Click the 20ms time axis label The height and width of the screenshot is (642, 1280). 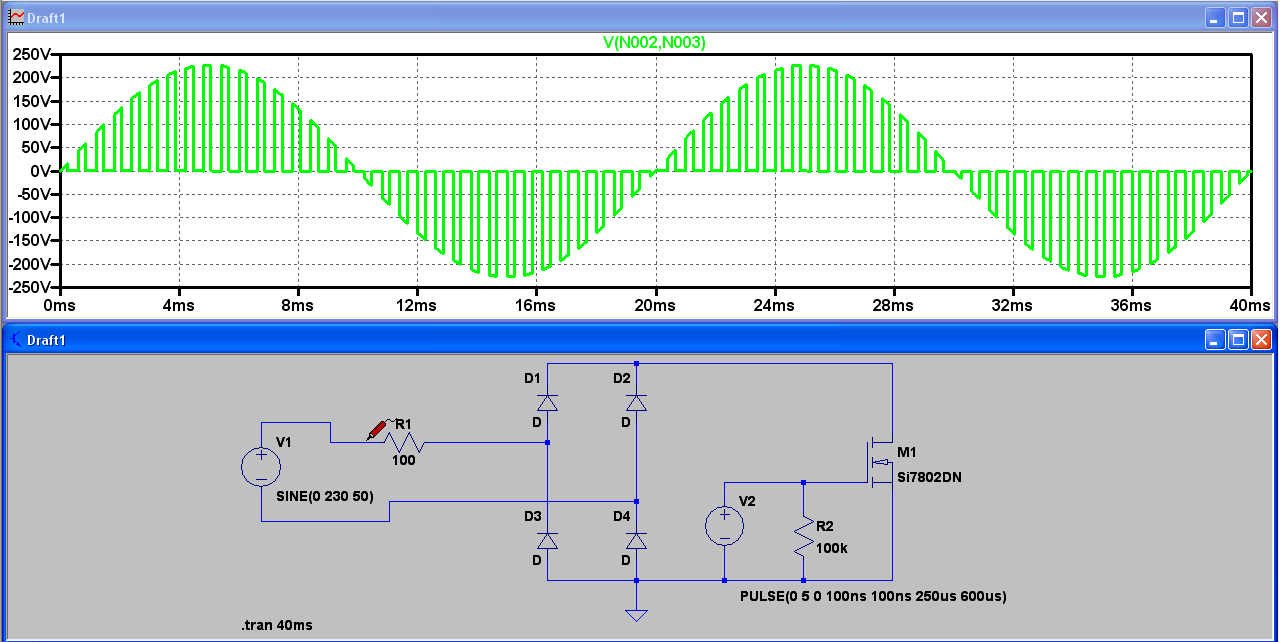(x=655, y=304)
